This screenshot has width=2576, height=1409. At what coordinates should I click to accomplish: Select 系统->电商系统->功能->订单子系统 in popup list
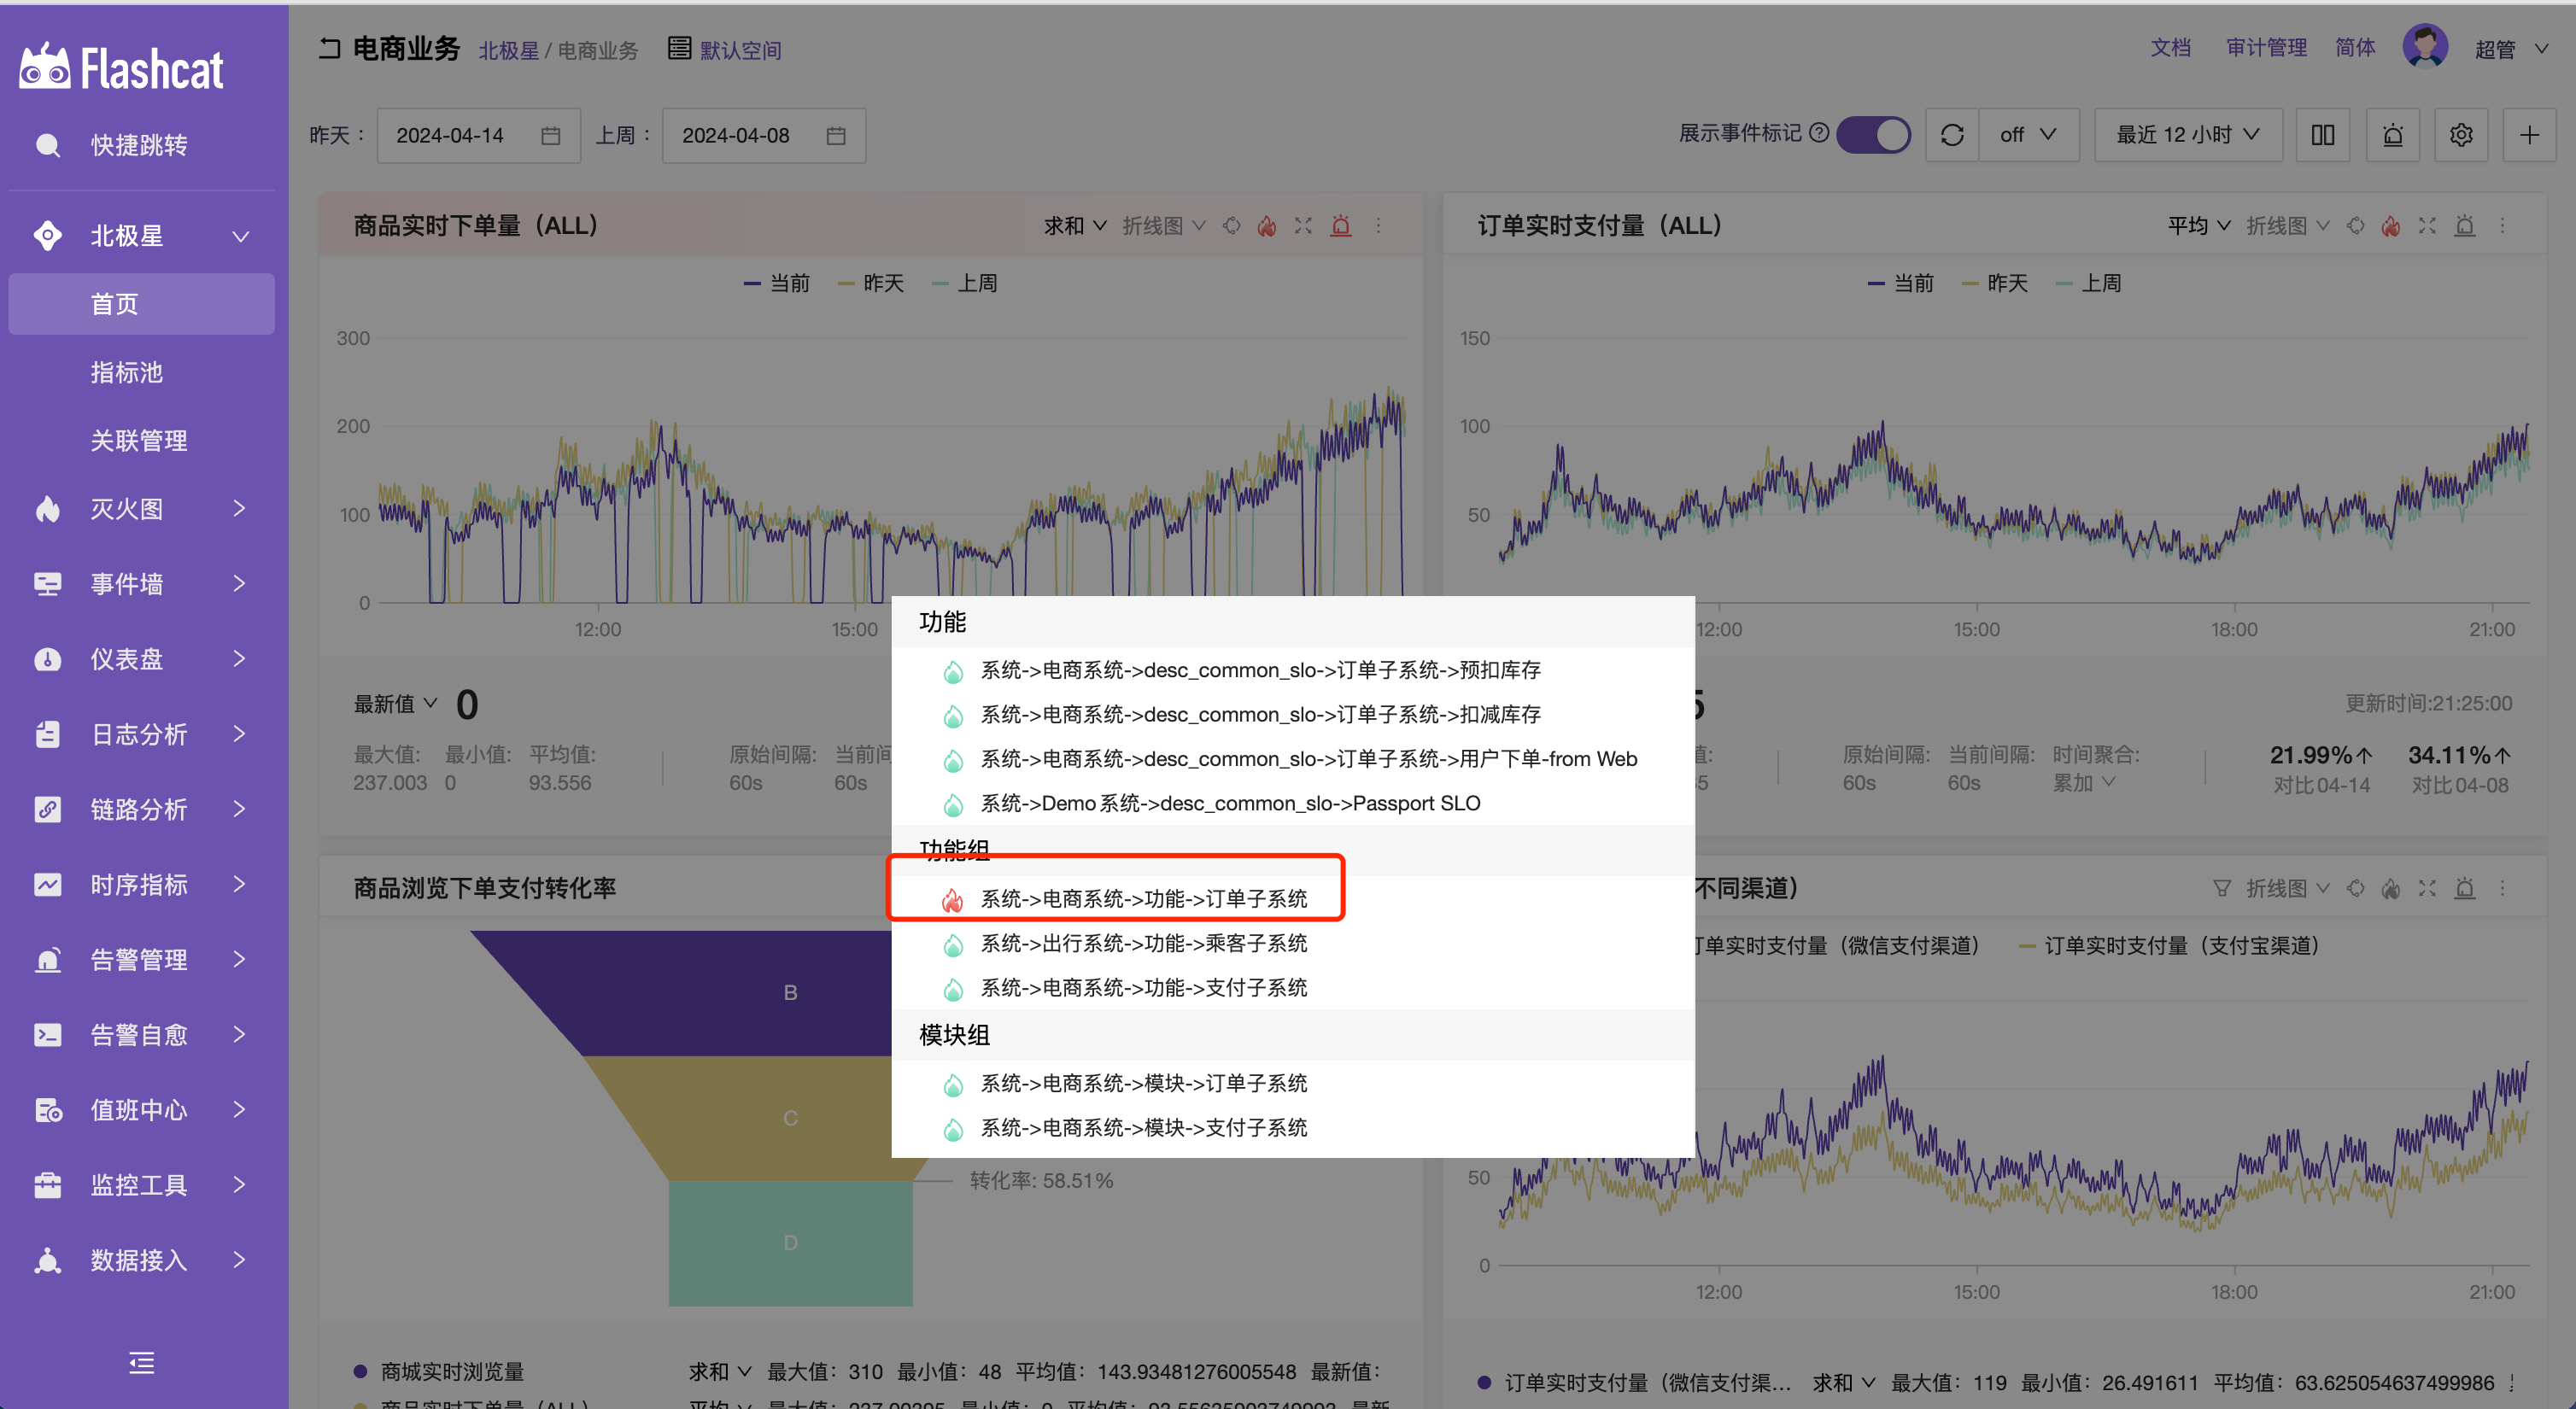pos(1143,899)
